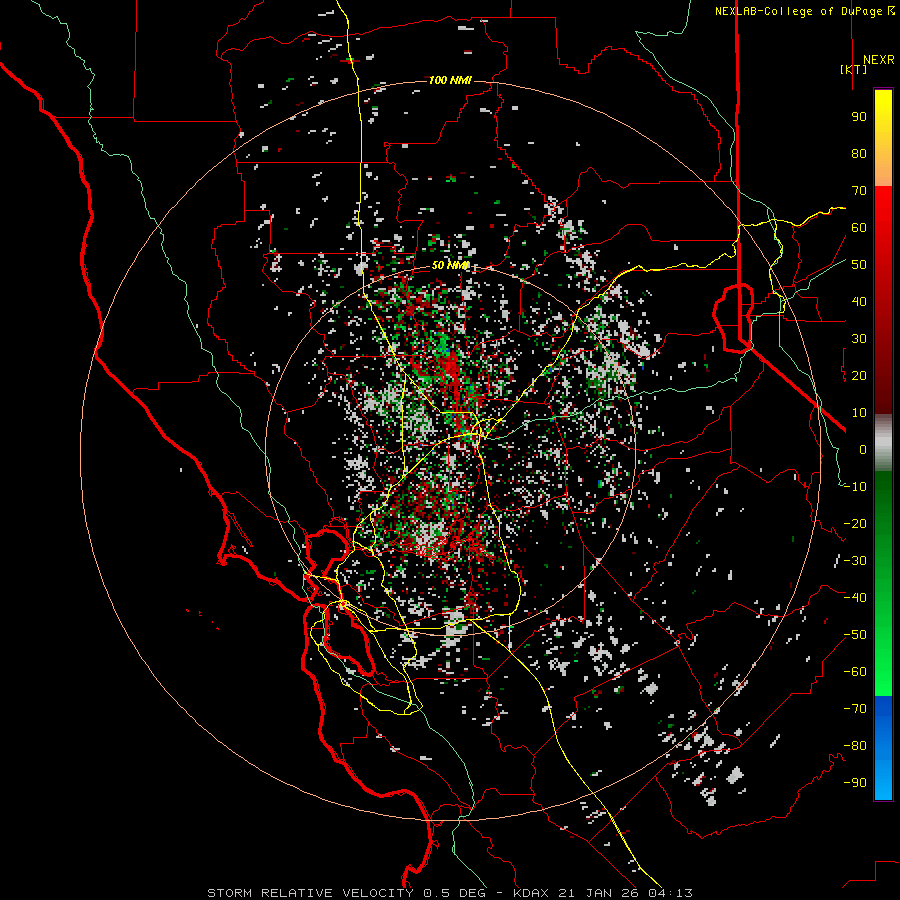This screenshot has height=900, width=900.
Task: Click the 60 value on velocity scale
Action: [859, 227]
